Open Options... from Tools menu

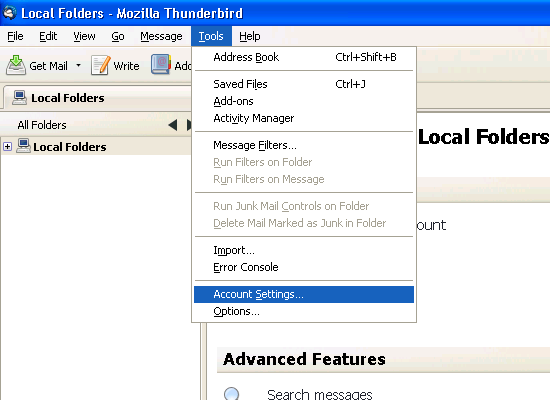coord(304,312)
